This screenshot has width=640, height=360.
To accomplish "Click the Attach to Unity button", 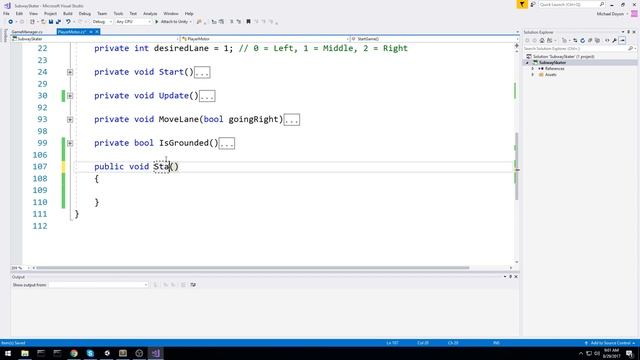I will (x=173, y=22).
